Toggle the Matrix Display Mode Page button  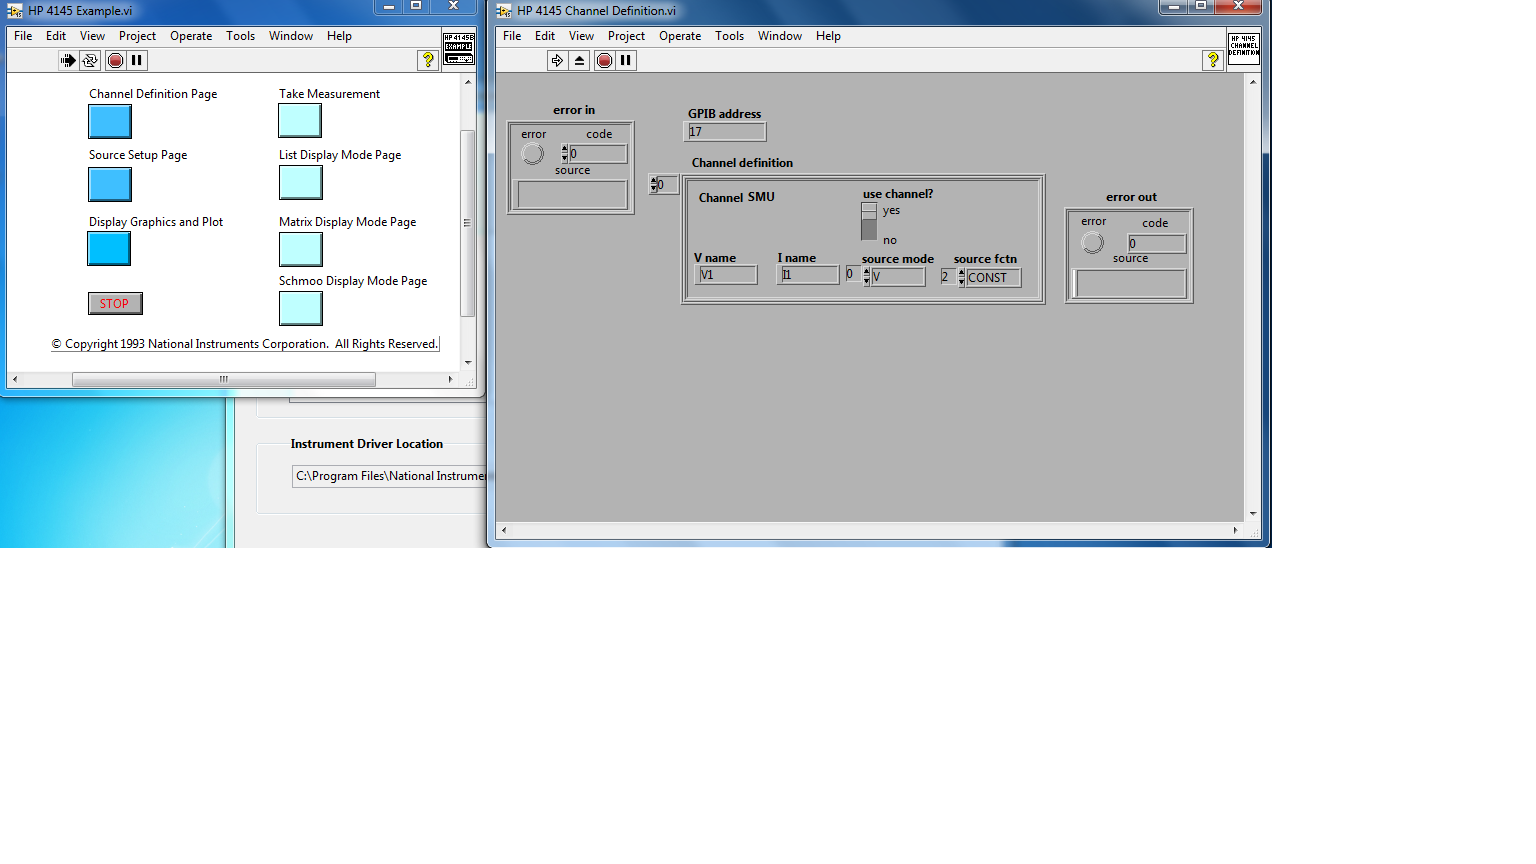tap(301, 249)
